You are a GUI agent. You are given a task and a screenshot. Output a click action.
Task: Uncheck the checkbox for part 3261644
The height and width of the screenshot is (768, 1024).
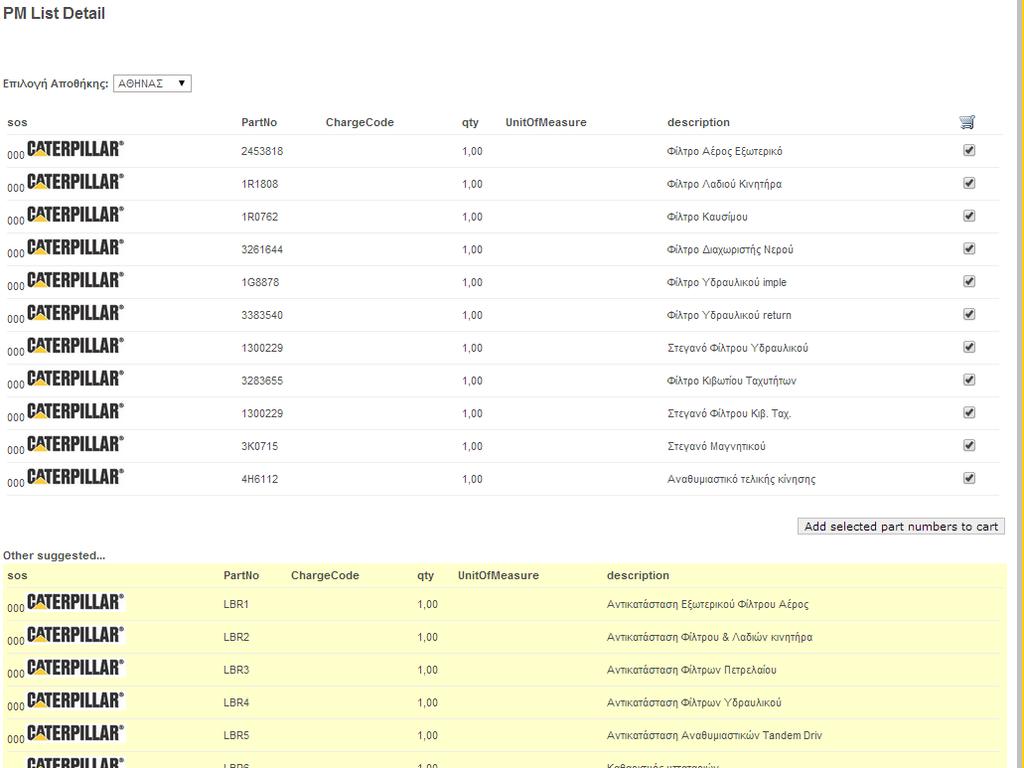tap(969, 248)
